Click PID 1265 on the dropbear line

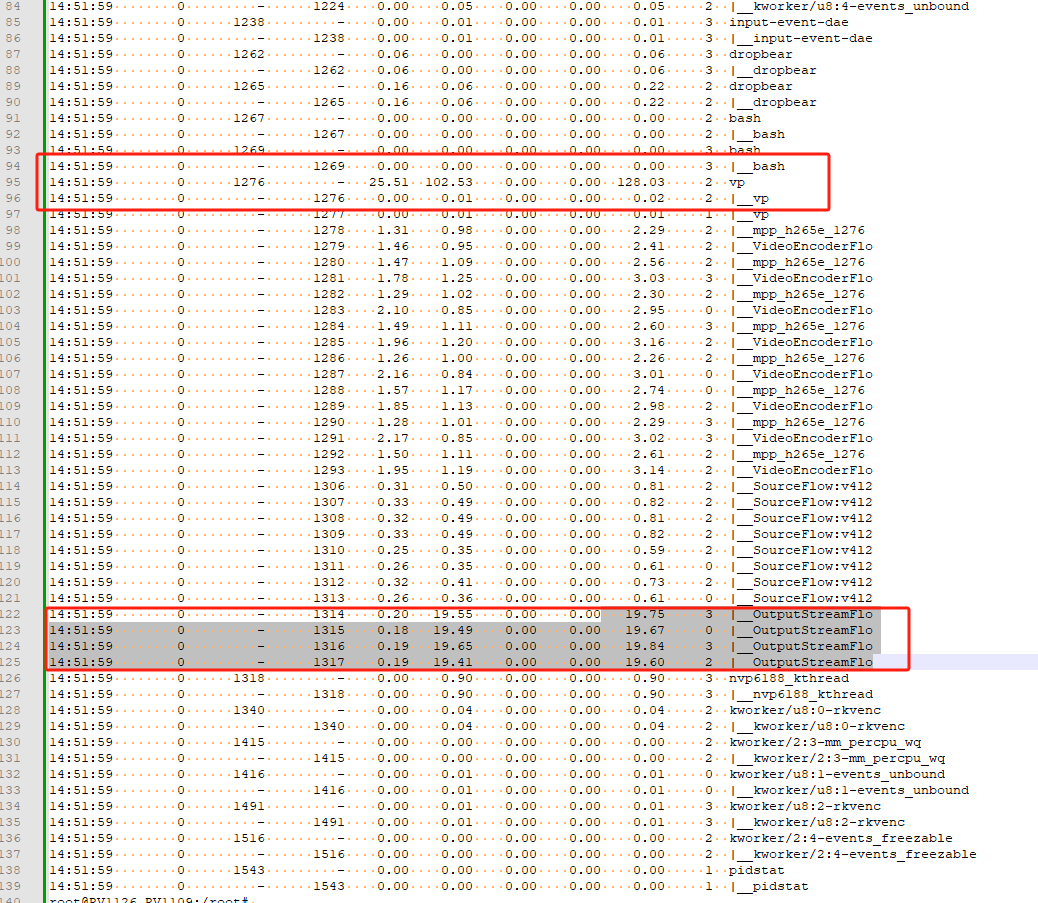(249, 86)
